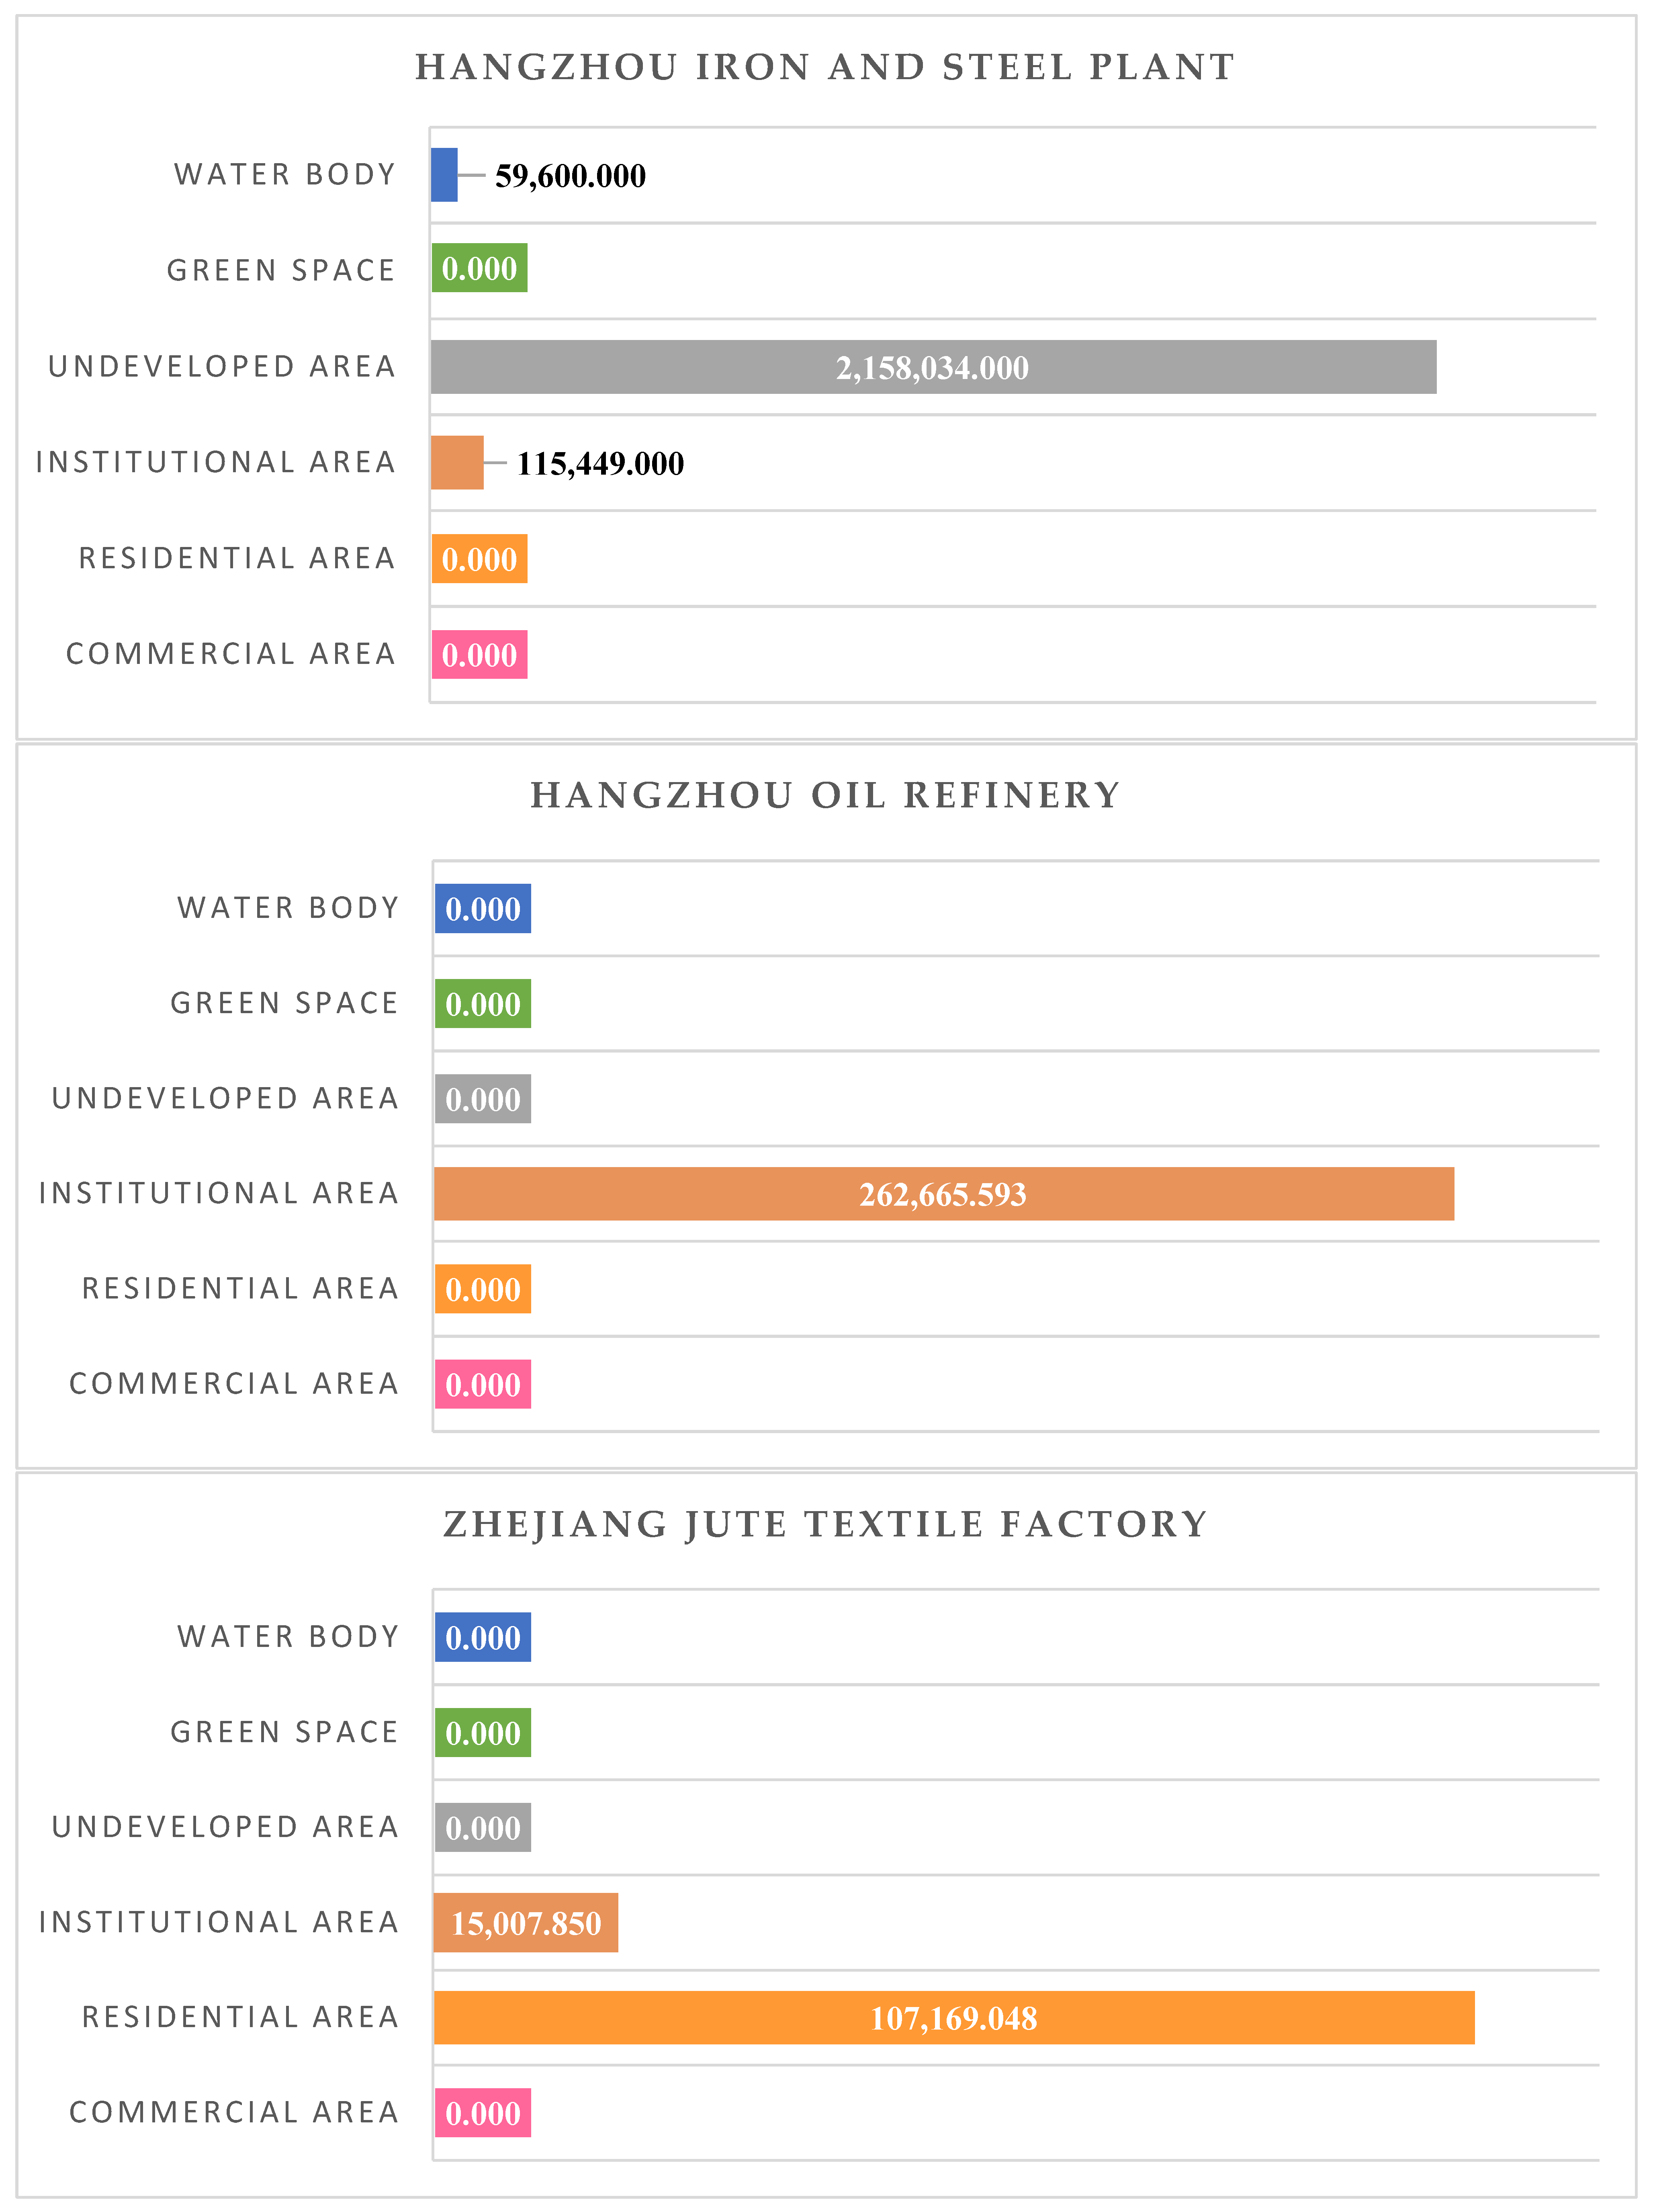Click Water Body axis label in Jute Textile chart

click(288, 1636)
